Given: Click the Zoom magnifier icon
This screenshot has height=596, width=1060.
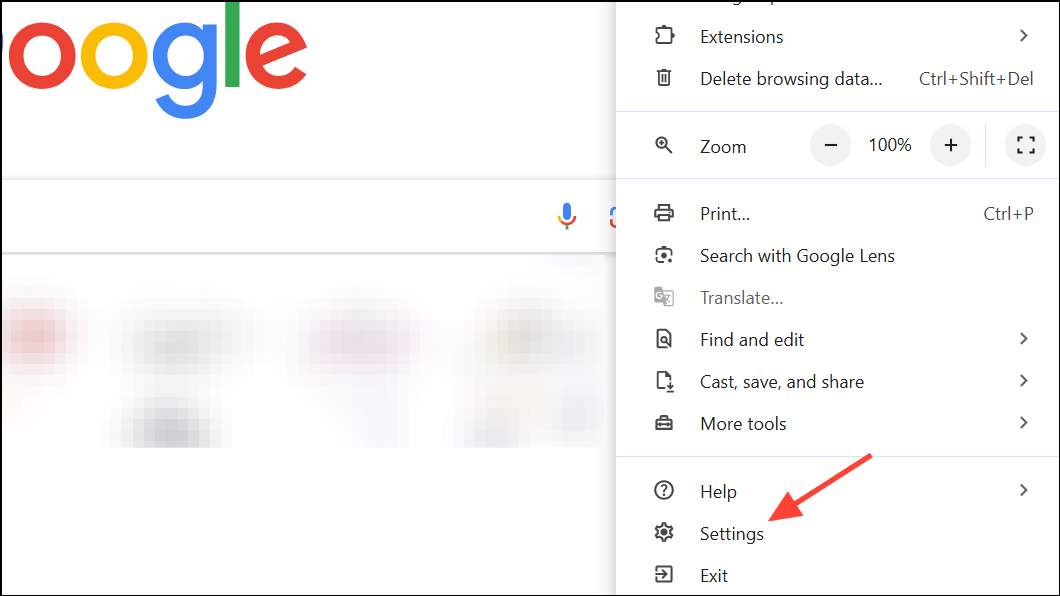Looking at the screenshot, I should point(664,146).
